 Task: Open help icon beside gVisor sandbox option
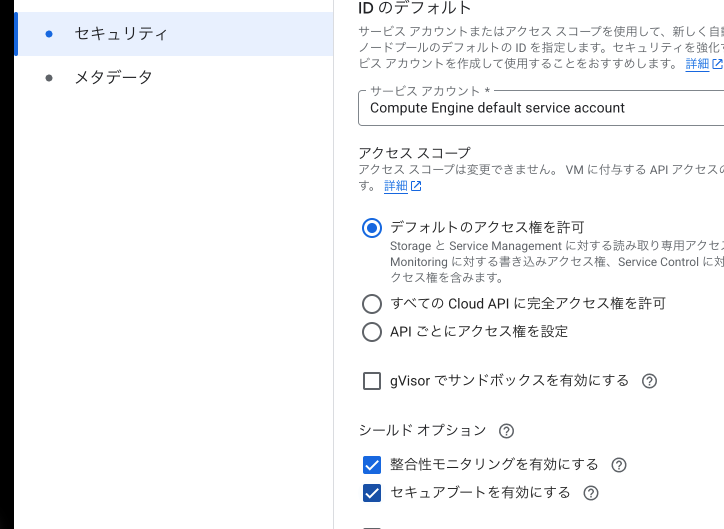[x=649, y=381]
